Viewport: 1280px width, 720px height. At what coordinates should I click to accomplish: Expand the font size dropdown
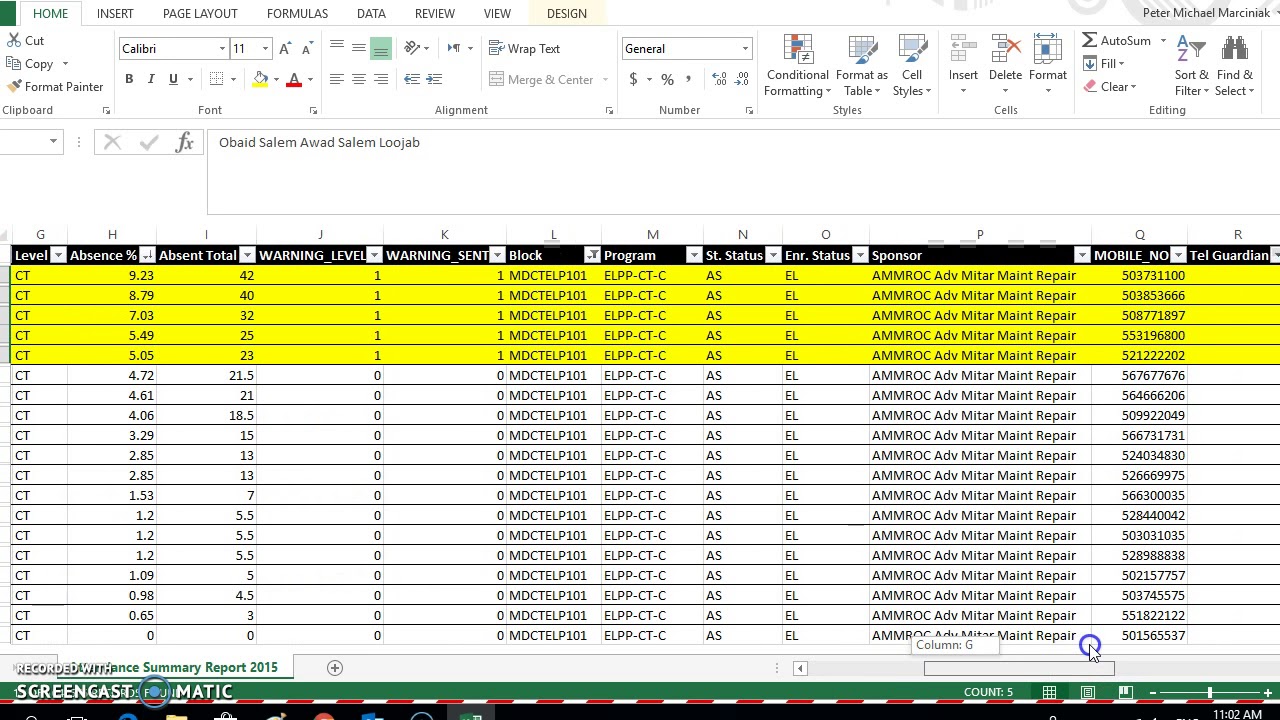265,49
